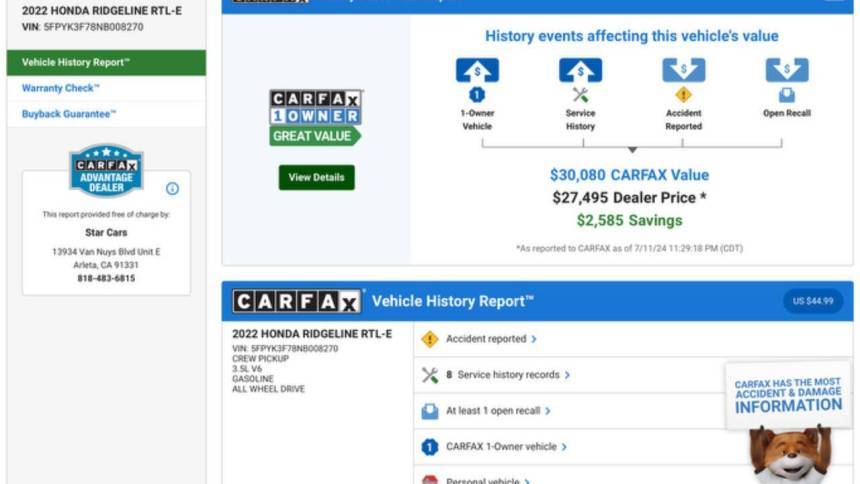Click the CARFAX 1 Owner Great Value badge
The width and height of the screenshot is (860, 484).
pos(315,117)
